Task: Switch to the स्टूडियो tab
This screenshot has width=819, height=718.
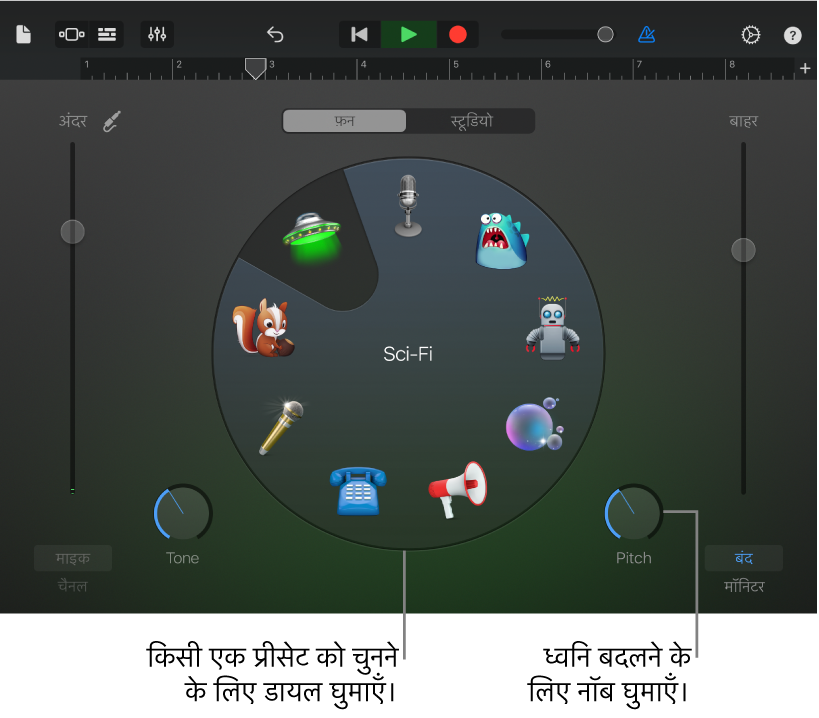Action: pos(471,121)
